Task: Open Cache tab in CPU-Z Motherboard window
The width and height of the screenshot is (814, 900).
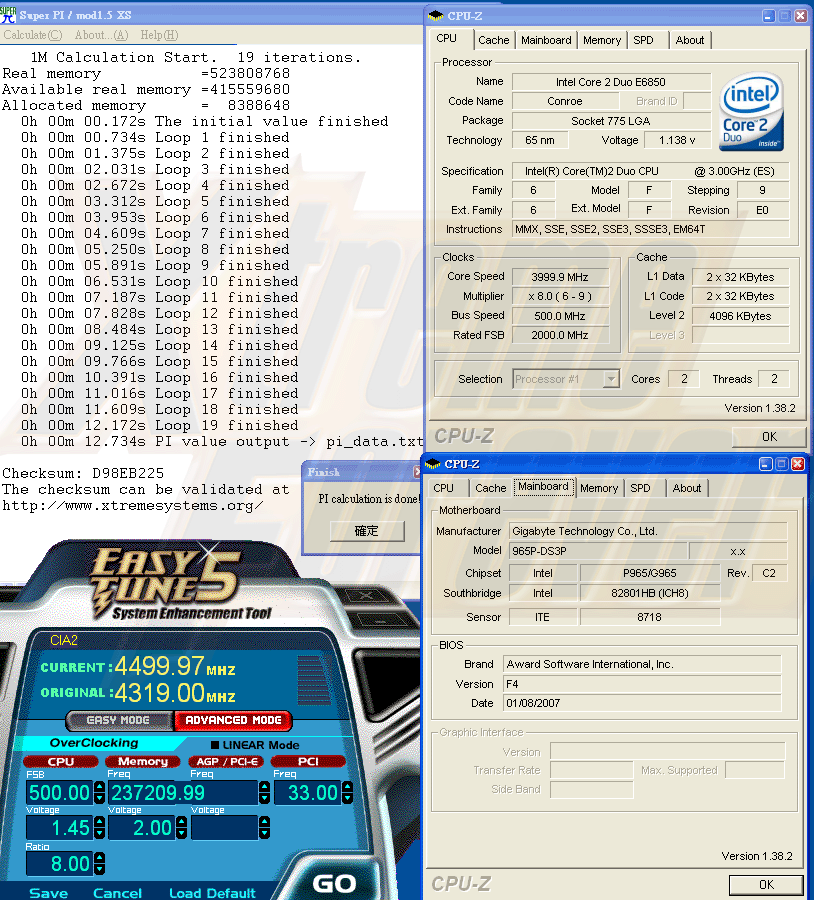Action: [x=491, y=488]
